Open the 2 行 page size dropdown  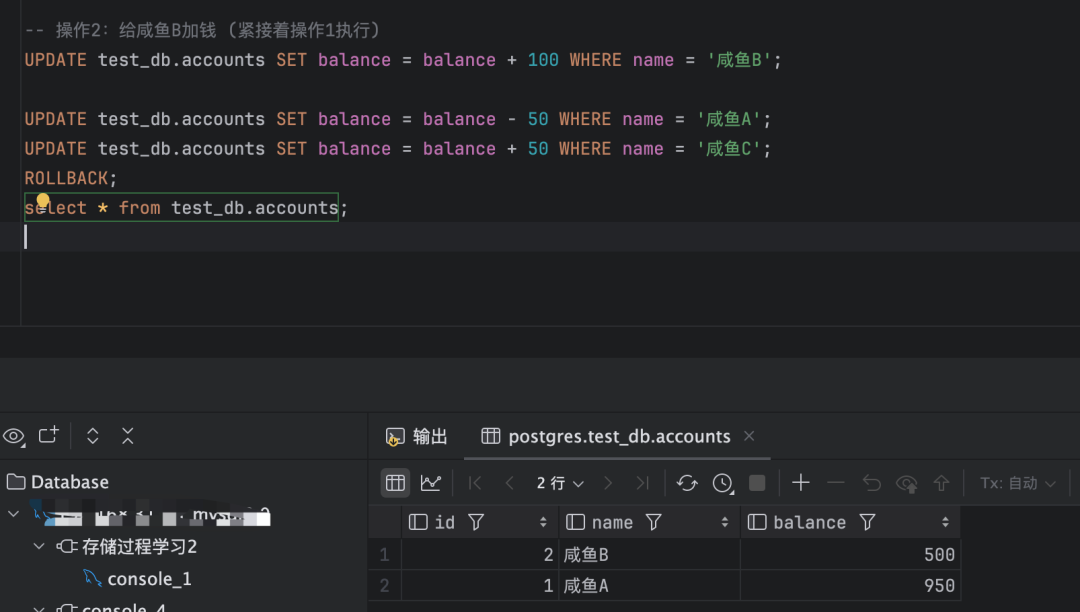click(x=558, y=483)
